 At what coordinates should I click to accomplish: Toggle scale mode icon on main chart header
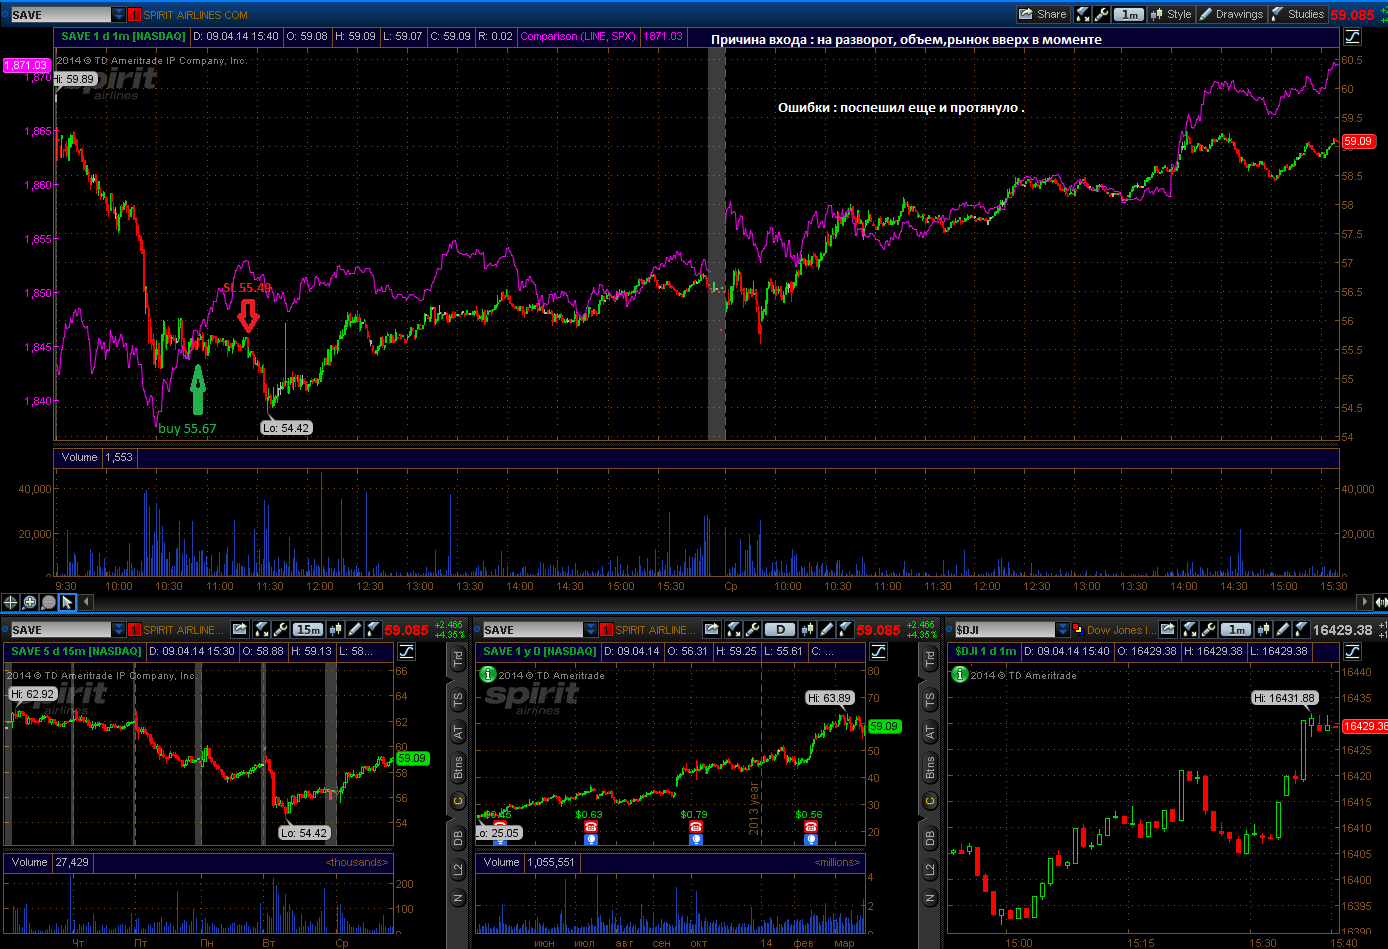pos(1352,37)
